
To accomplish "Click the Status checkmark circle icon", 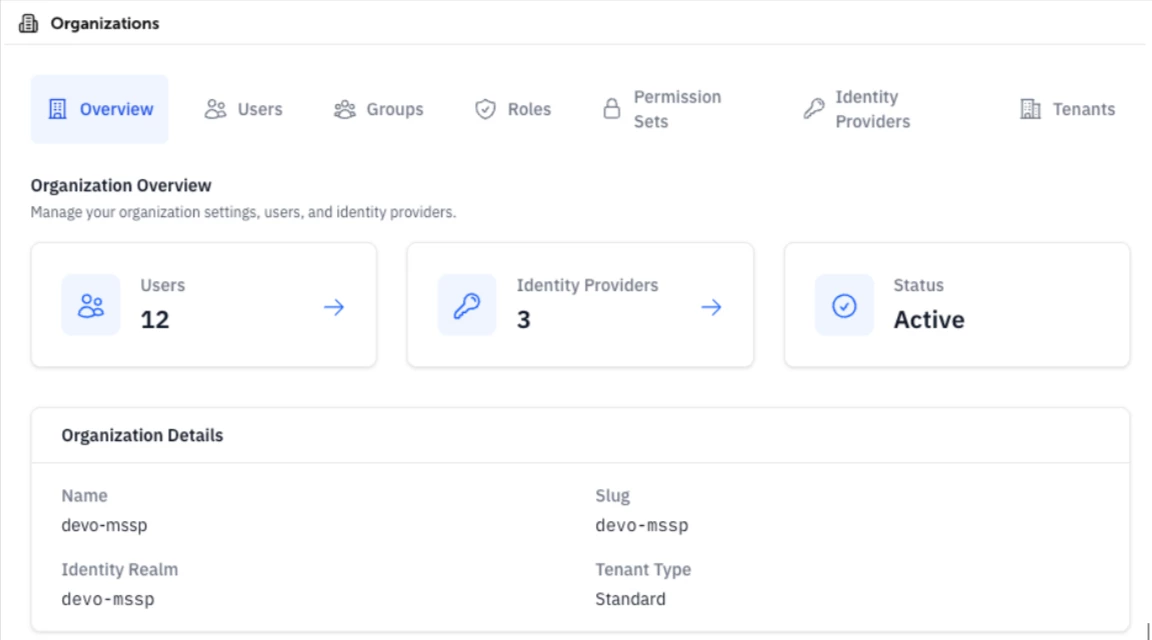I will (x=844, y=305).
